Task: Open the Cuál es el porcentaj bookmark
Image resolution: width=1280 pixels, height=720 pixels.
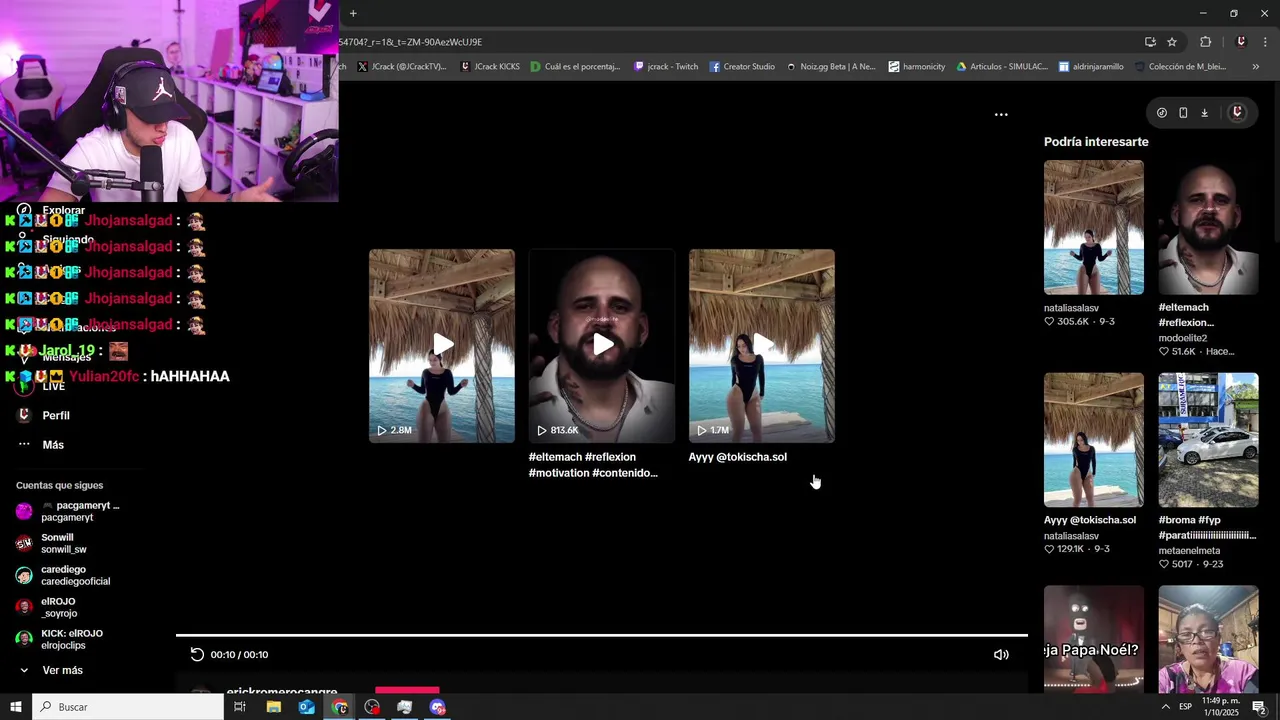Action: [575, 67]
